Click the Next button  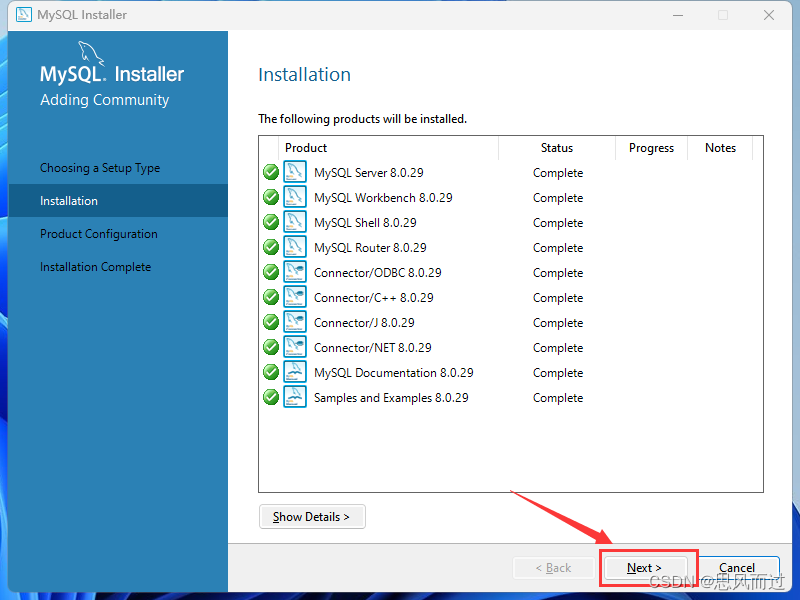point(645,568)
